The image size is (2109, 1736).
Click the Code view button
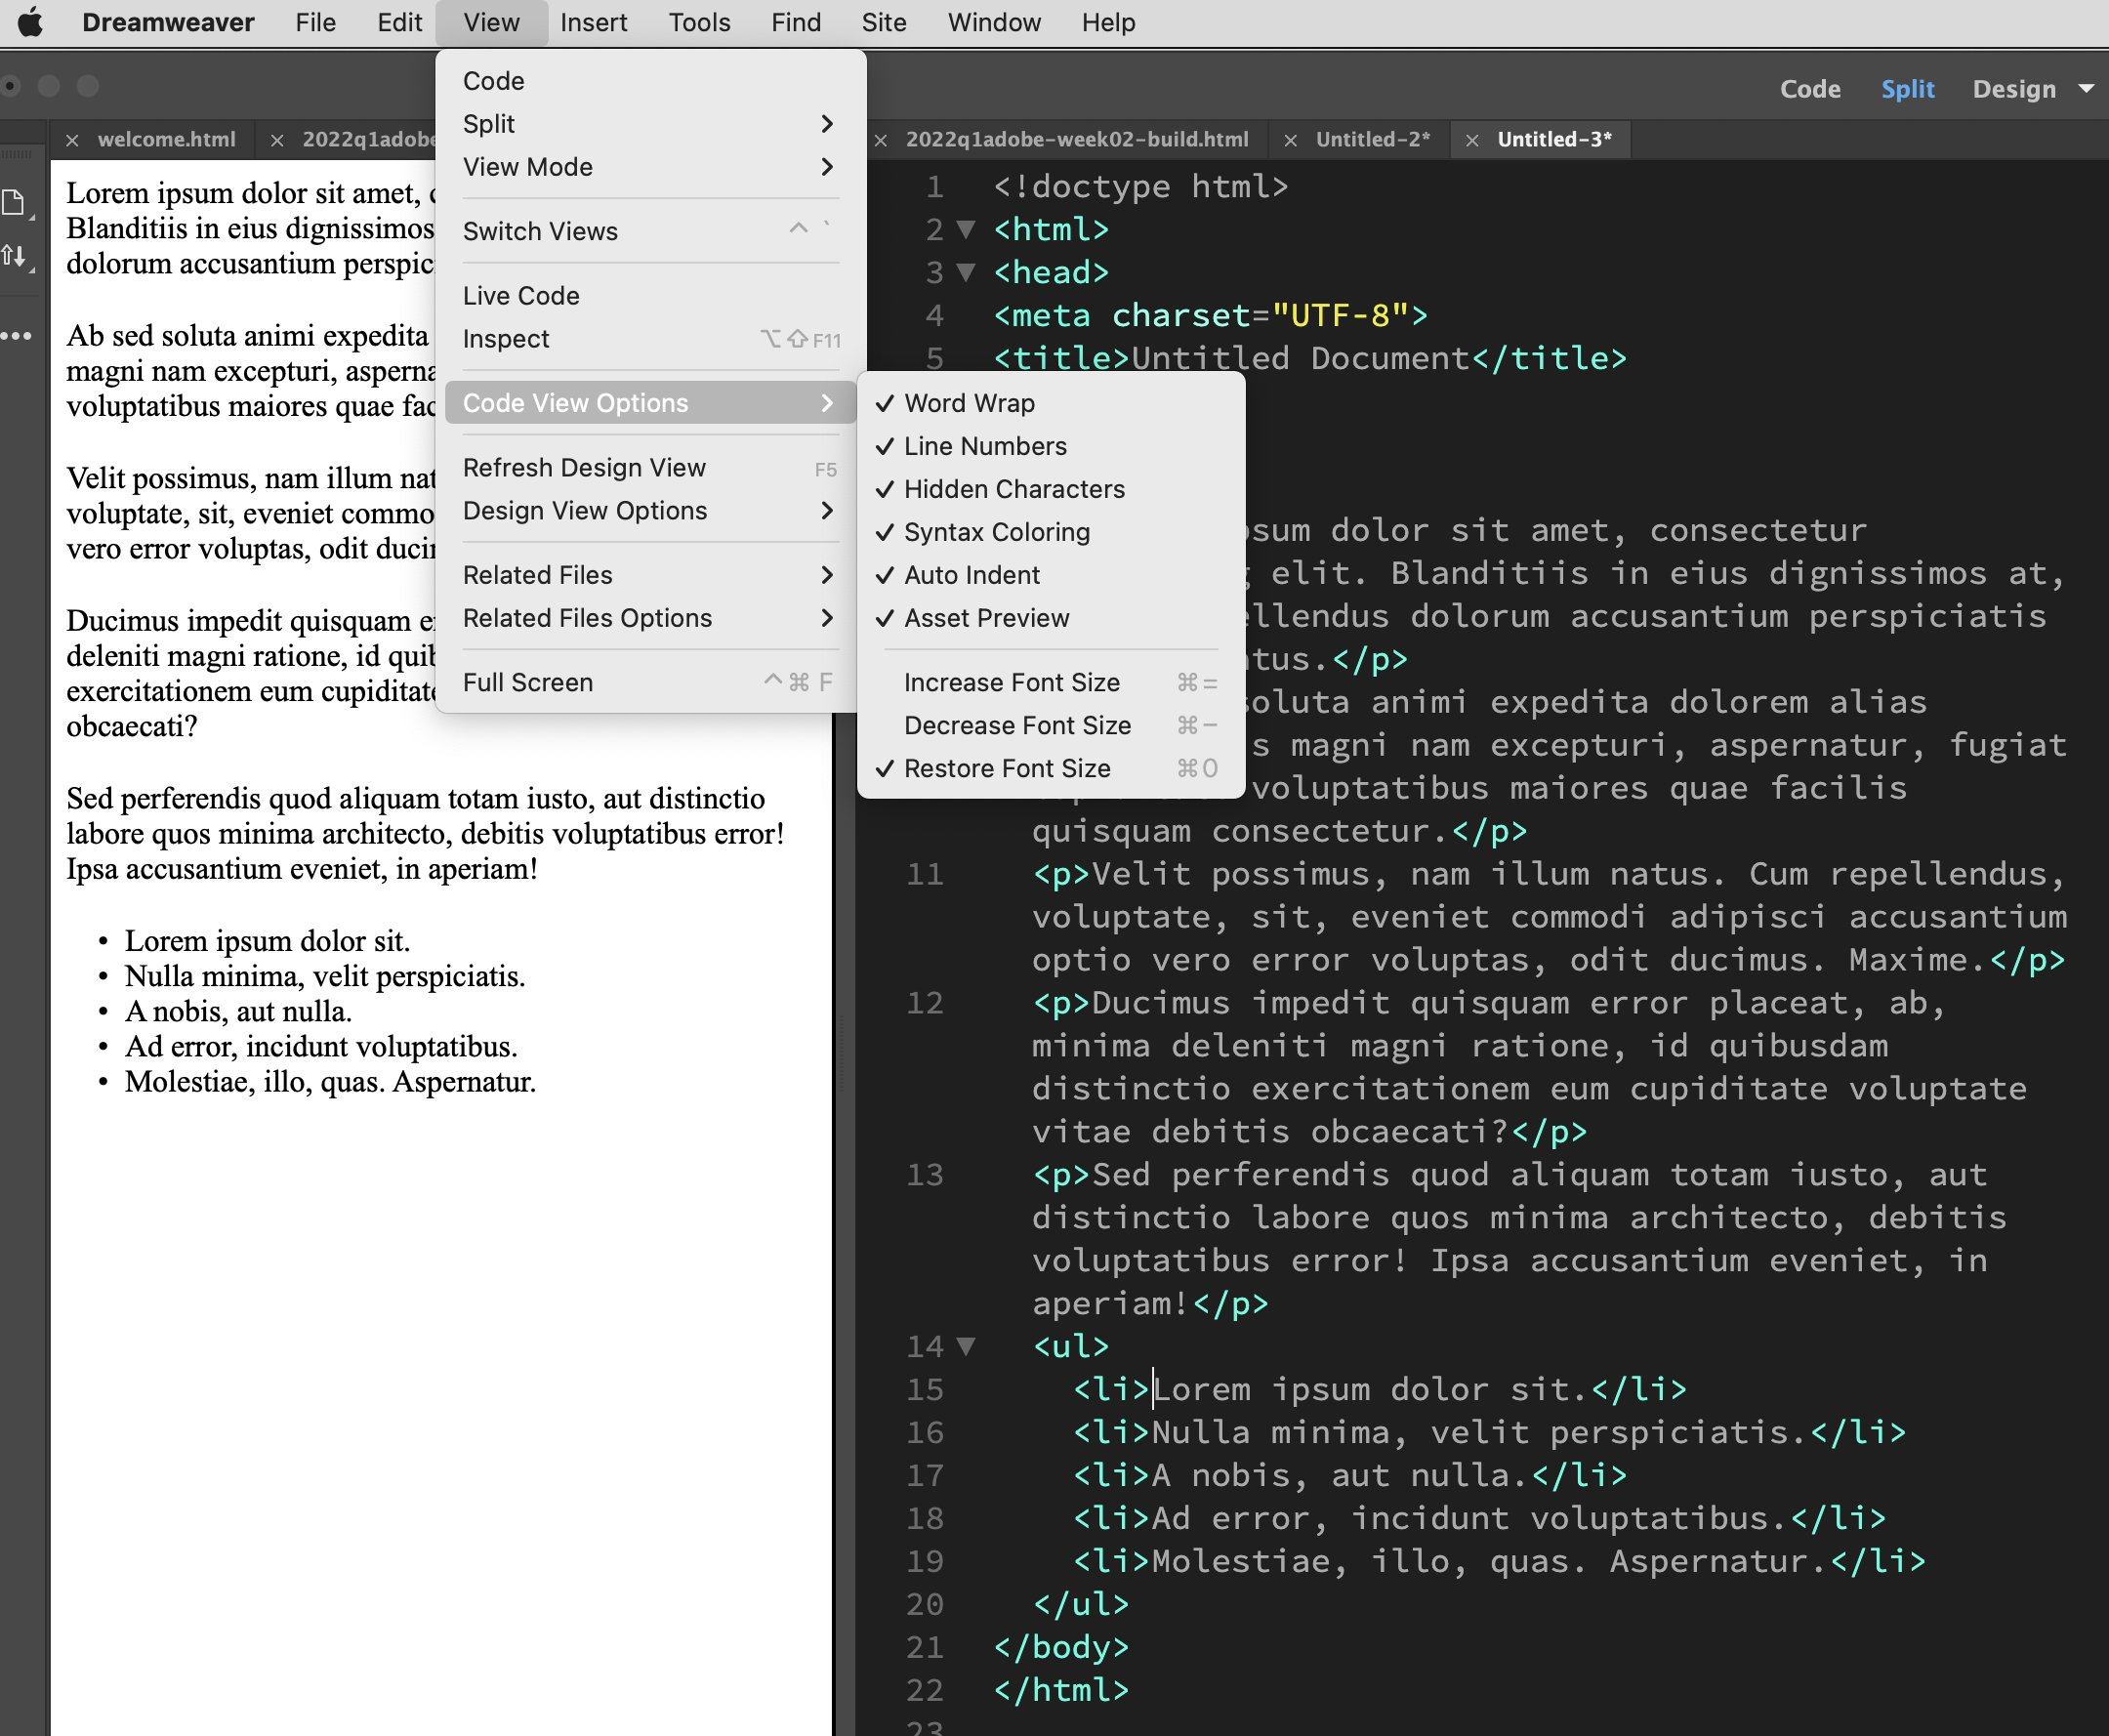point(1810,89)
